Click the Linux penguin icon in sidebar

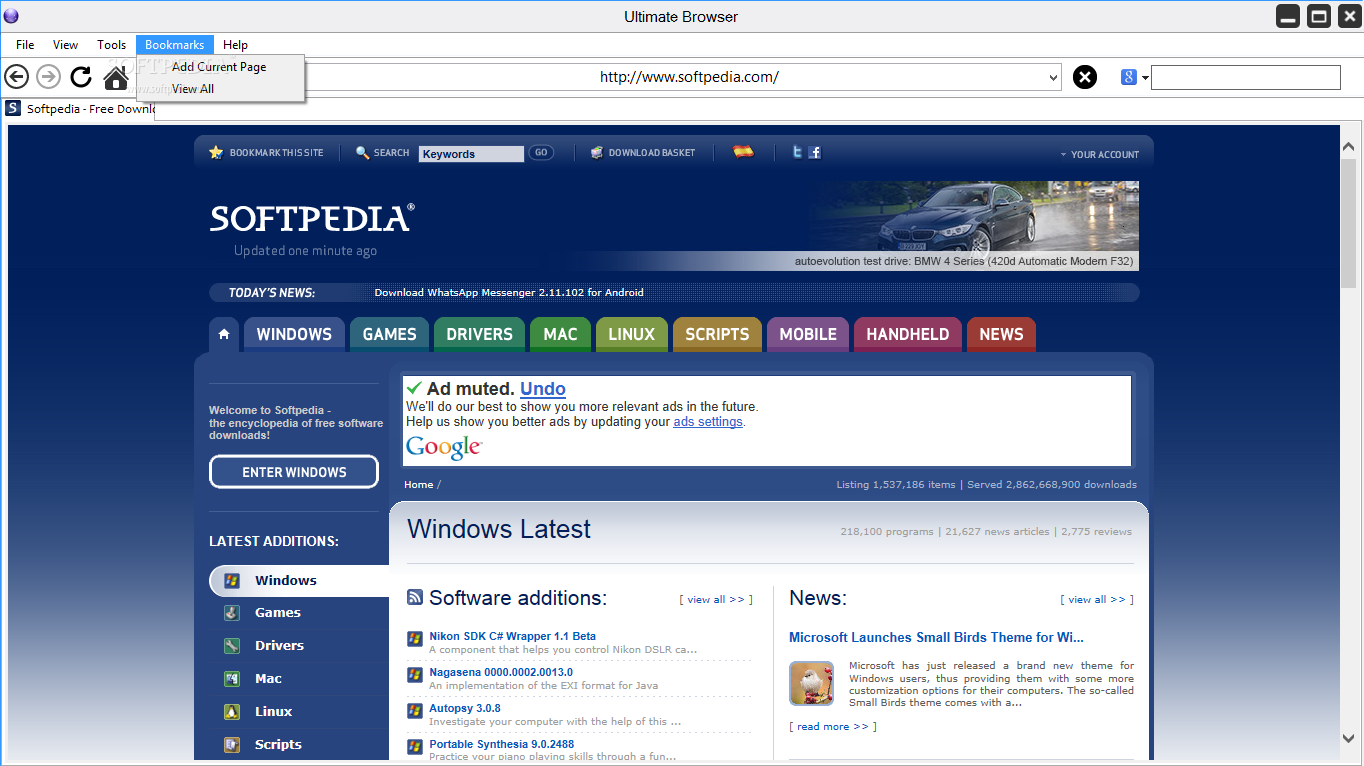232,712
